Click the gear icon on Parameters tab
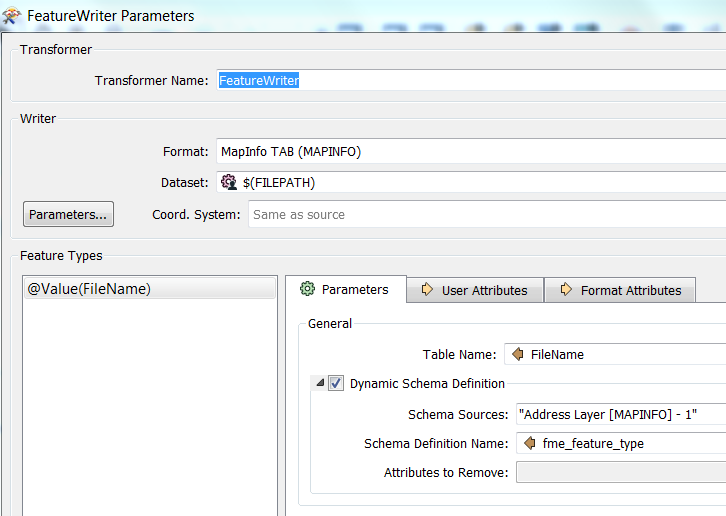Image resolution: width=726 pixels, height=516 pixels. coord(307,289)
